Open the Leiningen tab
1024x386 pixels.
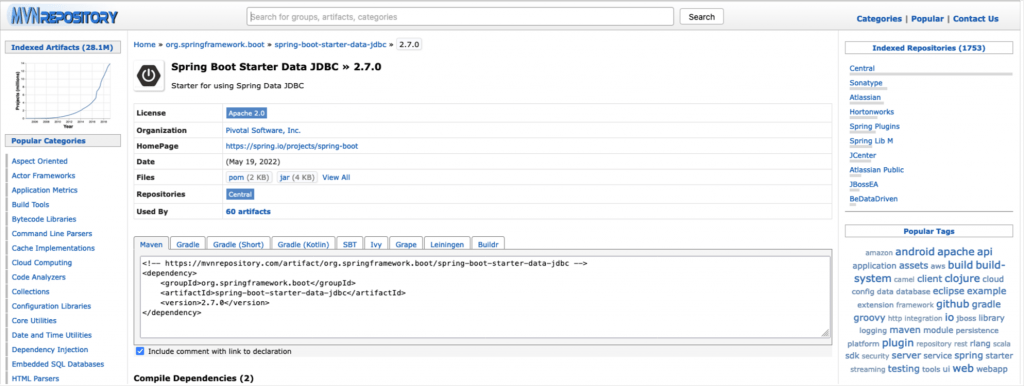pos(447,244)
